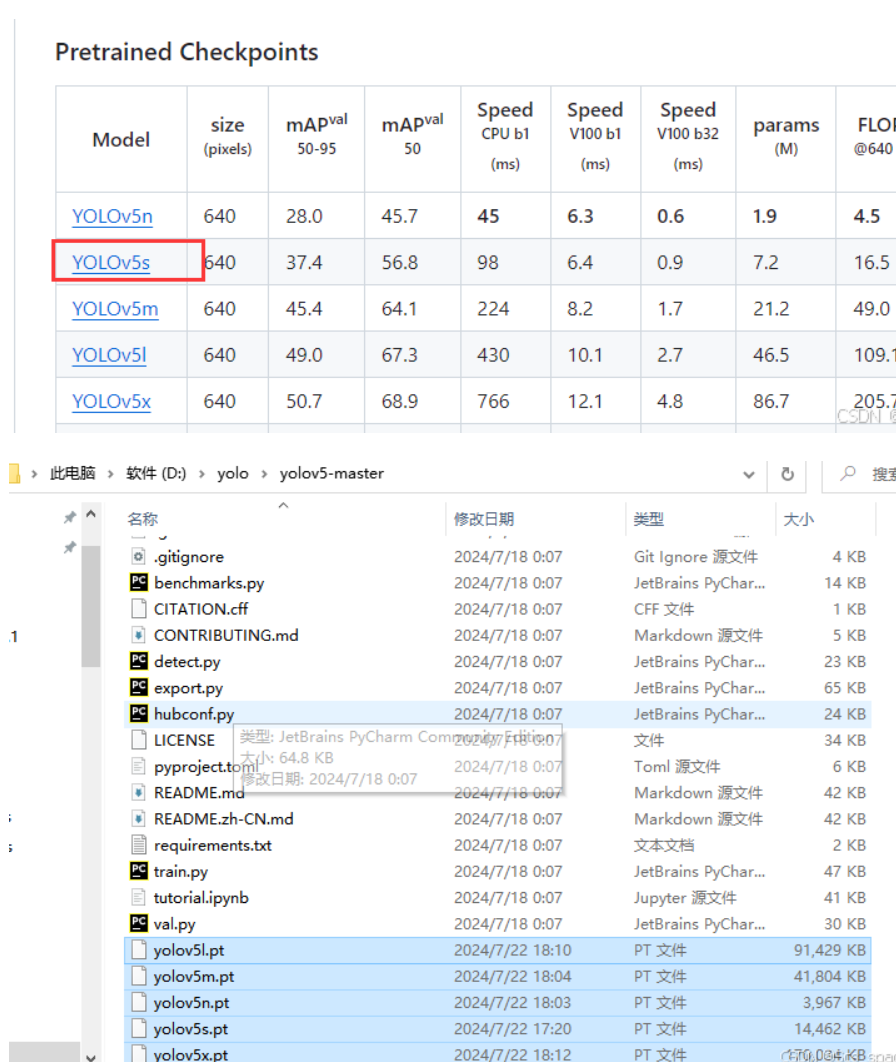Click the .gitignore Git file icon

pos(138,556)
